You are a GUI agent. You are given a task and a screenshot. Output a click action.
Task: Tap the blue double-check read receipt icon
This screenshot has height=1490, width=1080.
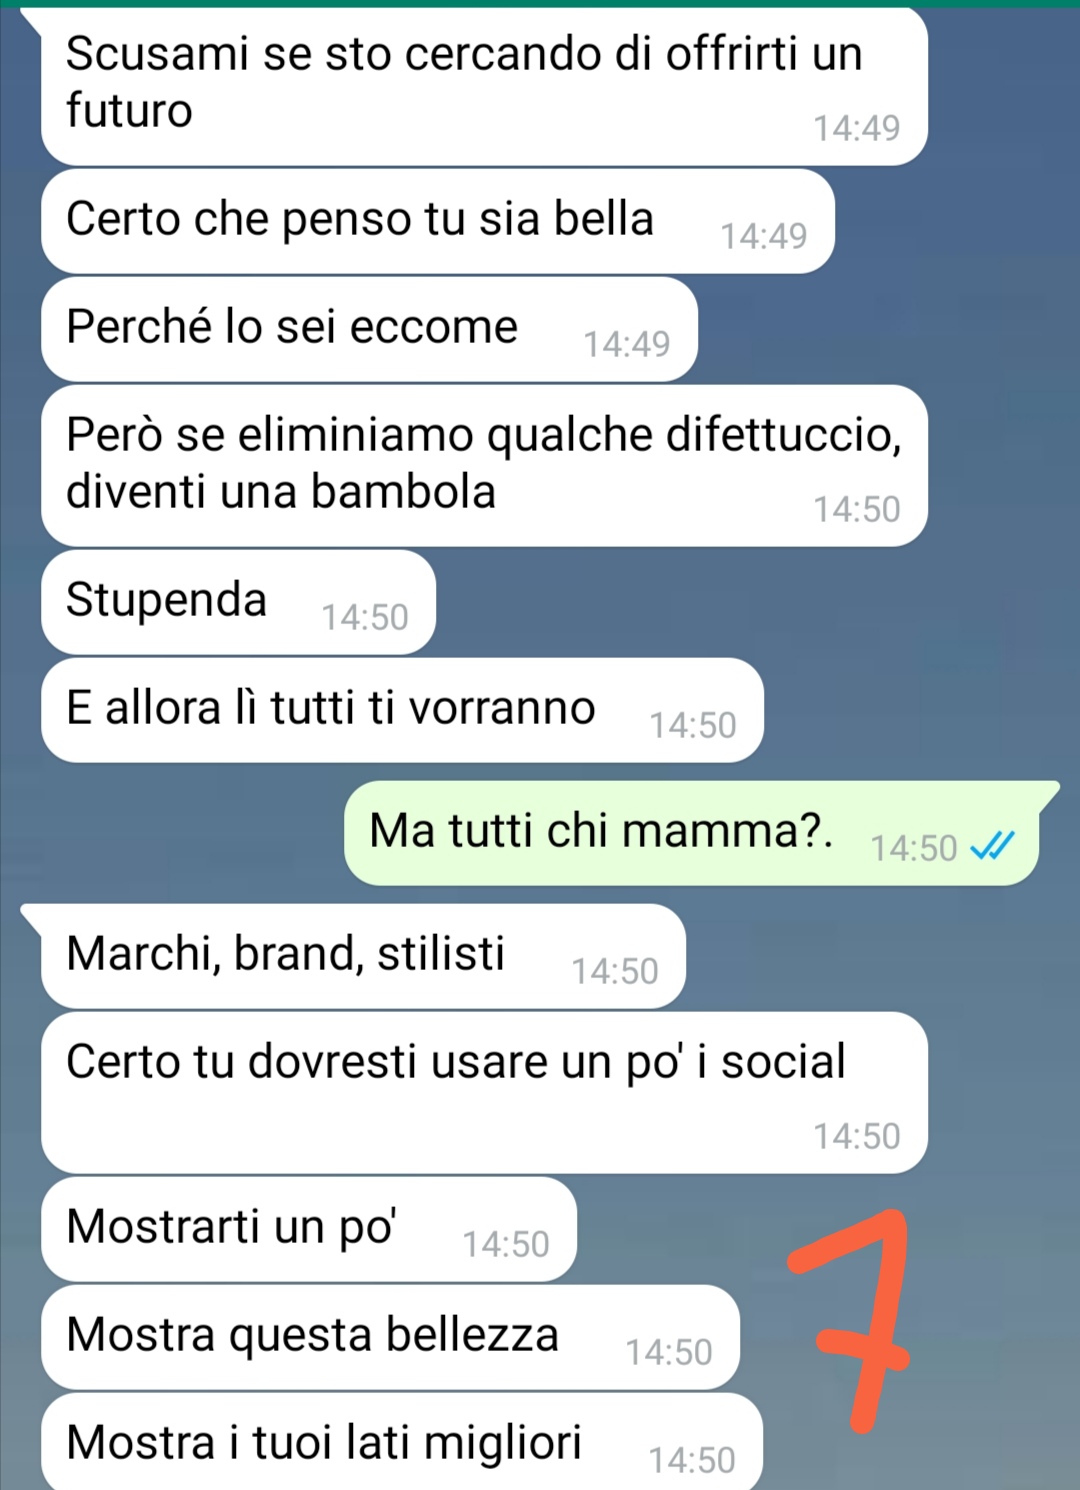(992, 846)
